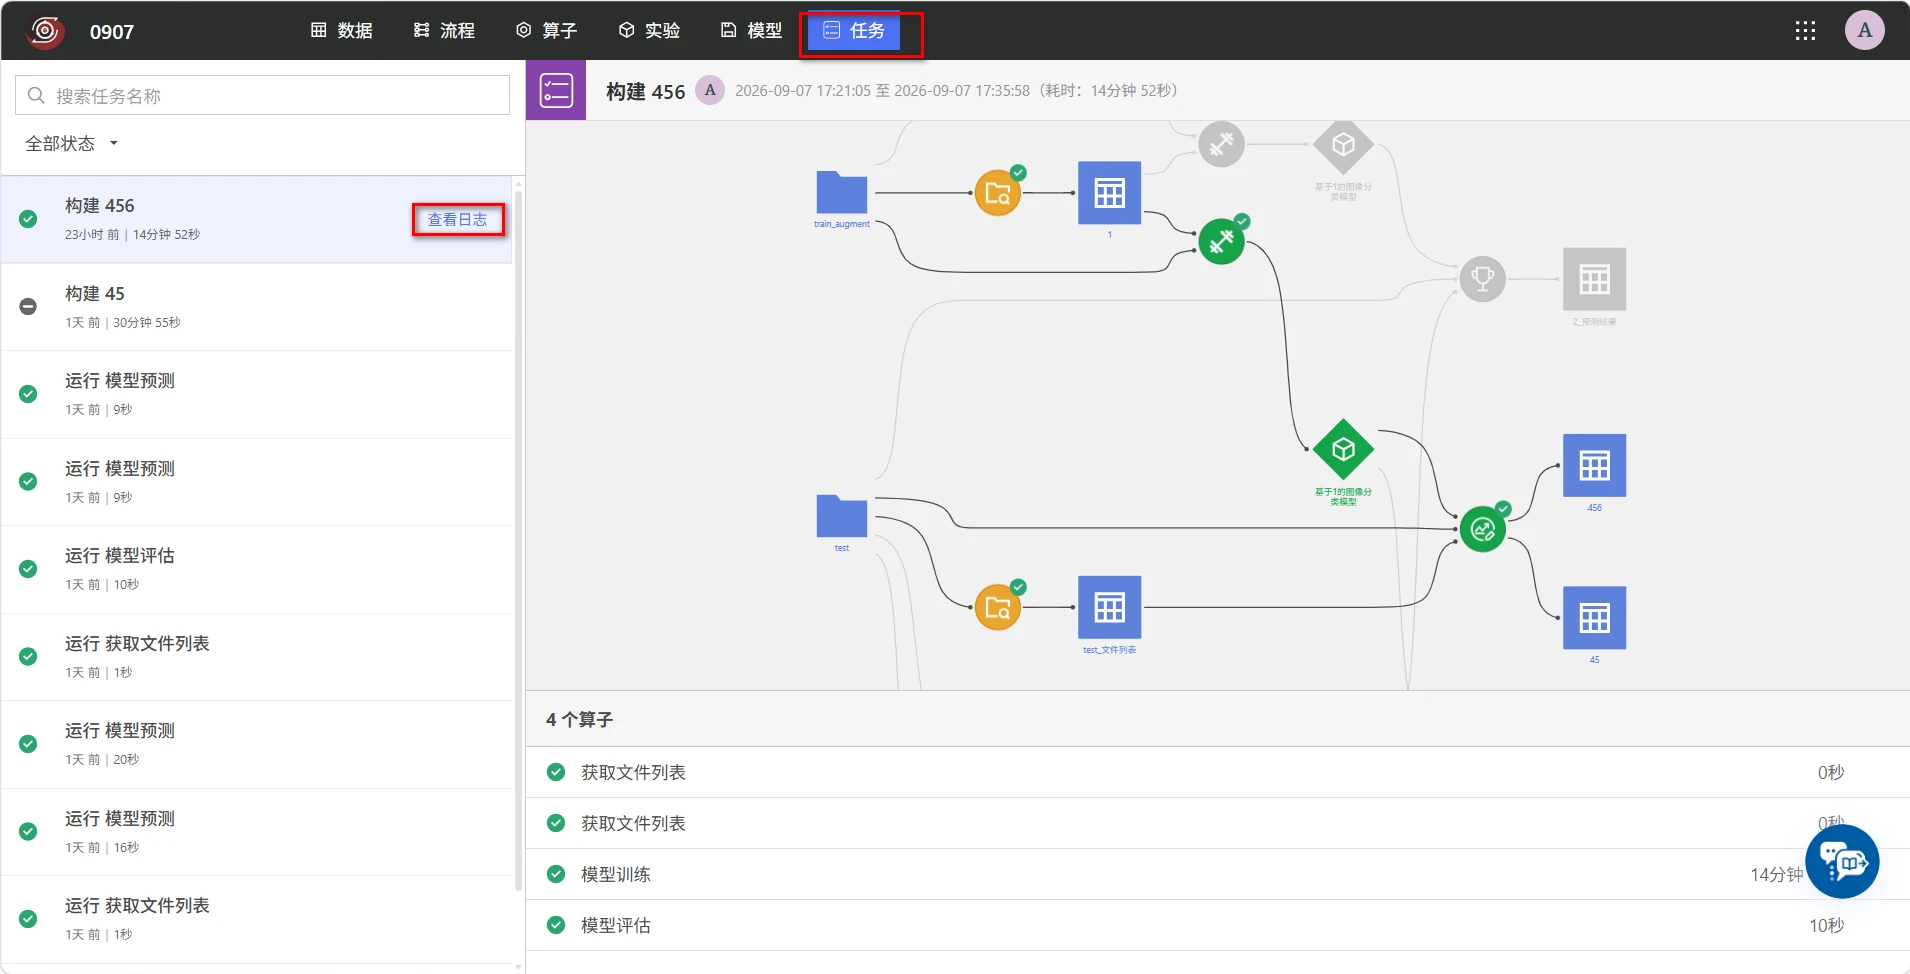Open the 运行 模型评估 task
This screenshot has height=974, width=1910.
(x=257, y=569)
